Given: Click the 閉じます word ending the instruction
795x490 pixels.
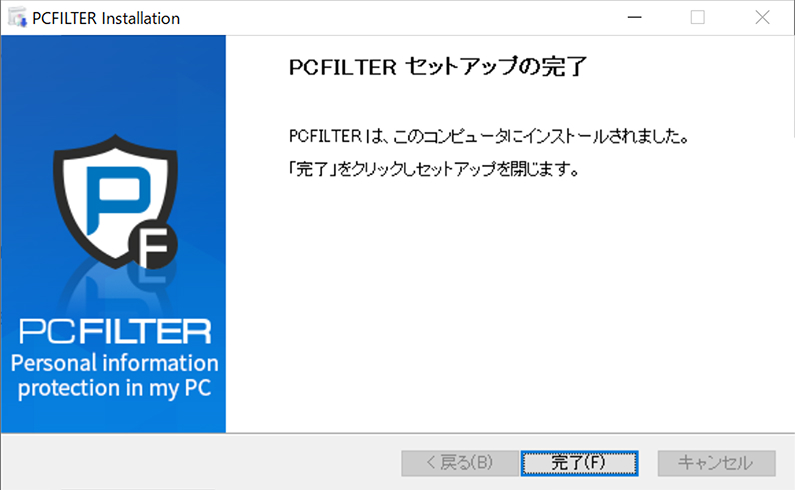Looking at the screenshot, I should pyautogui.click(x=548, y=169).
